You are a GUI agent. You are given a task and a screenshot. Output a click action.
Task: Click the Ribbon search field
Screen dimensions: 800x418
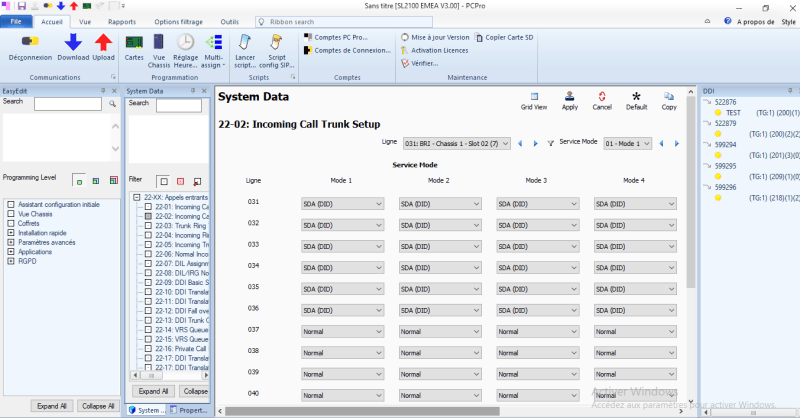coord(344,22)
